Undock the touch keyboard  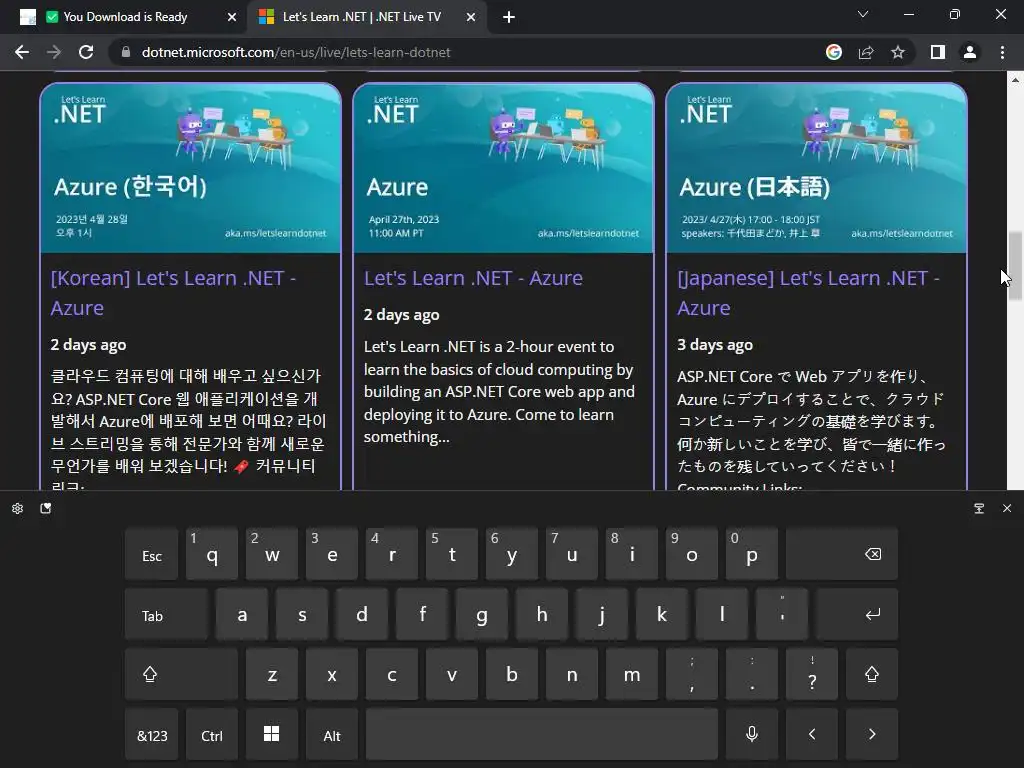[979, 508]
